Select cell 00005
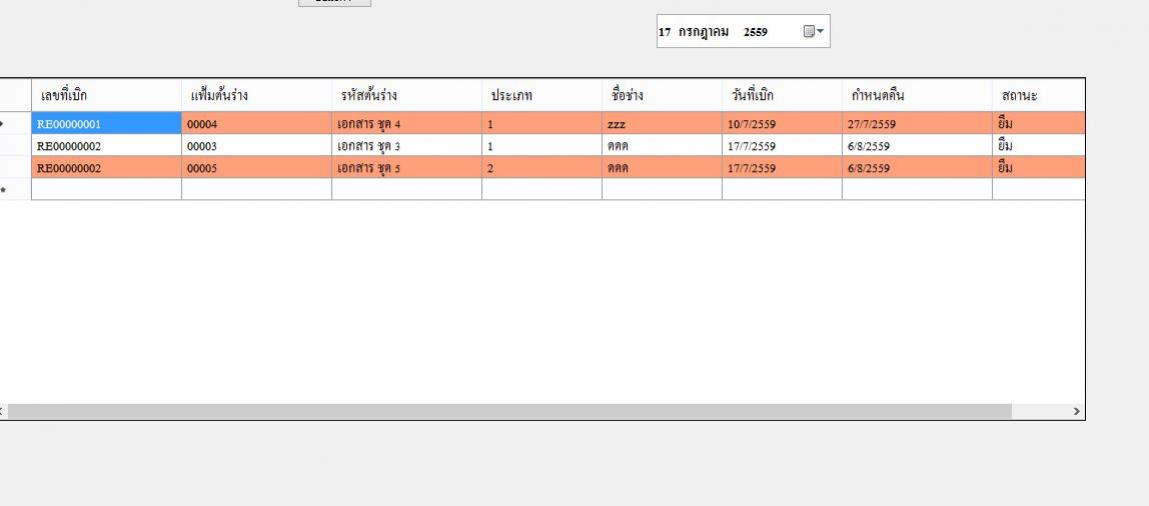 (256, 167)
